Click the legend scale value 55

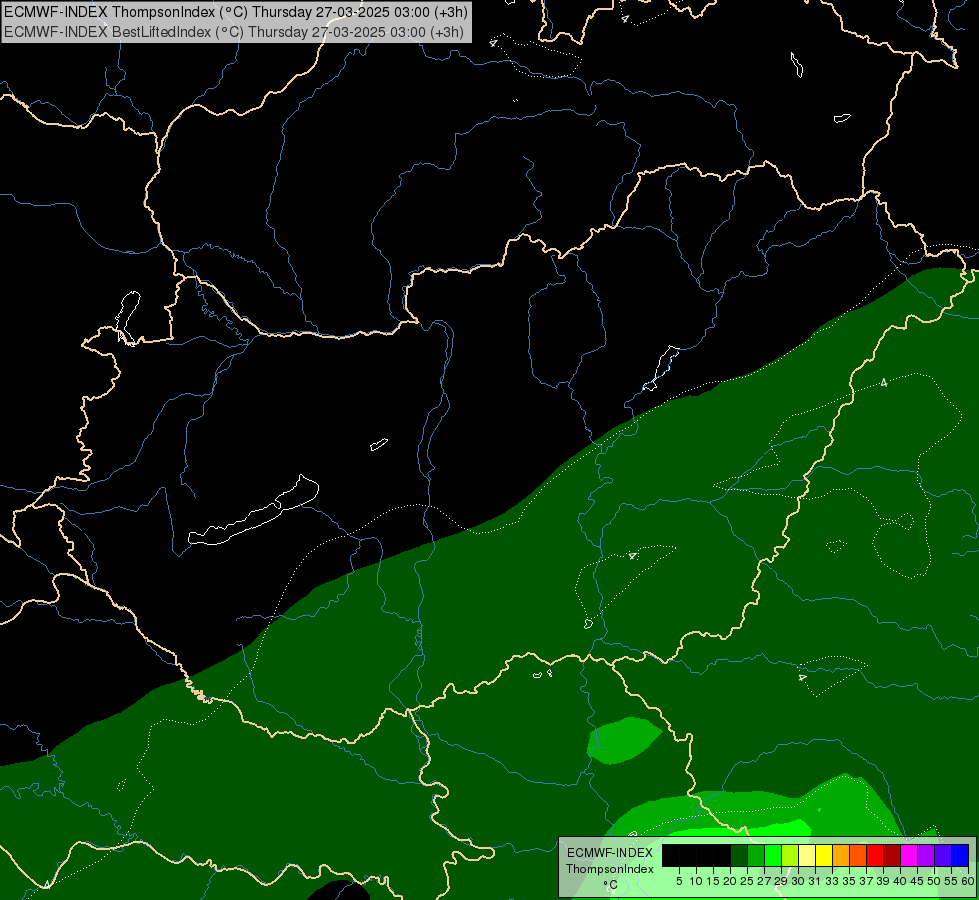click(x=952, y=881)
